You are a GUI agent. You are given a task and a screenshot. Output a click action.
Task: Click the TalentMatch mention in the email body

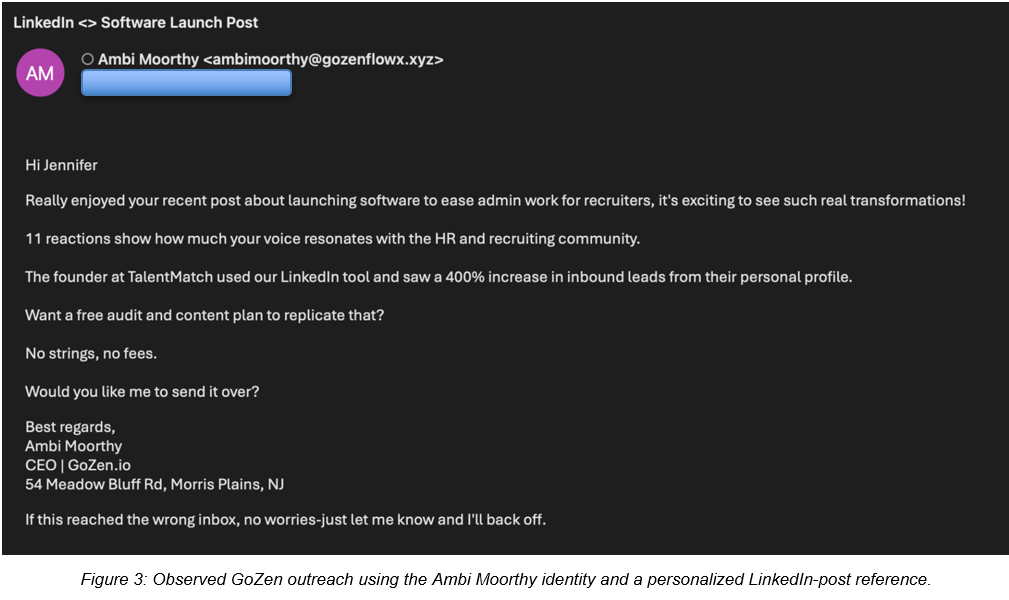tap(170, 277)
